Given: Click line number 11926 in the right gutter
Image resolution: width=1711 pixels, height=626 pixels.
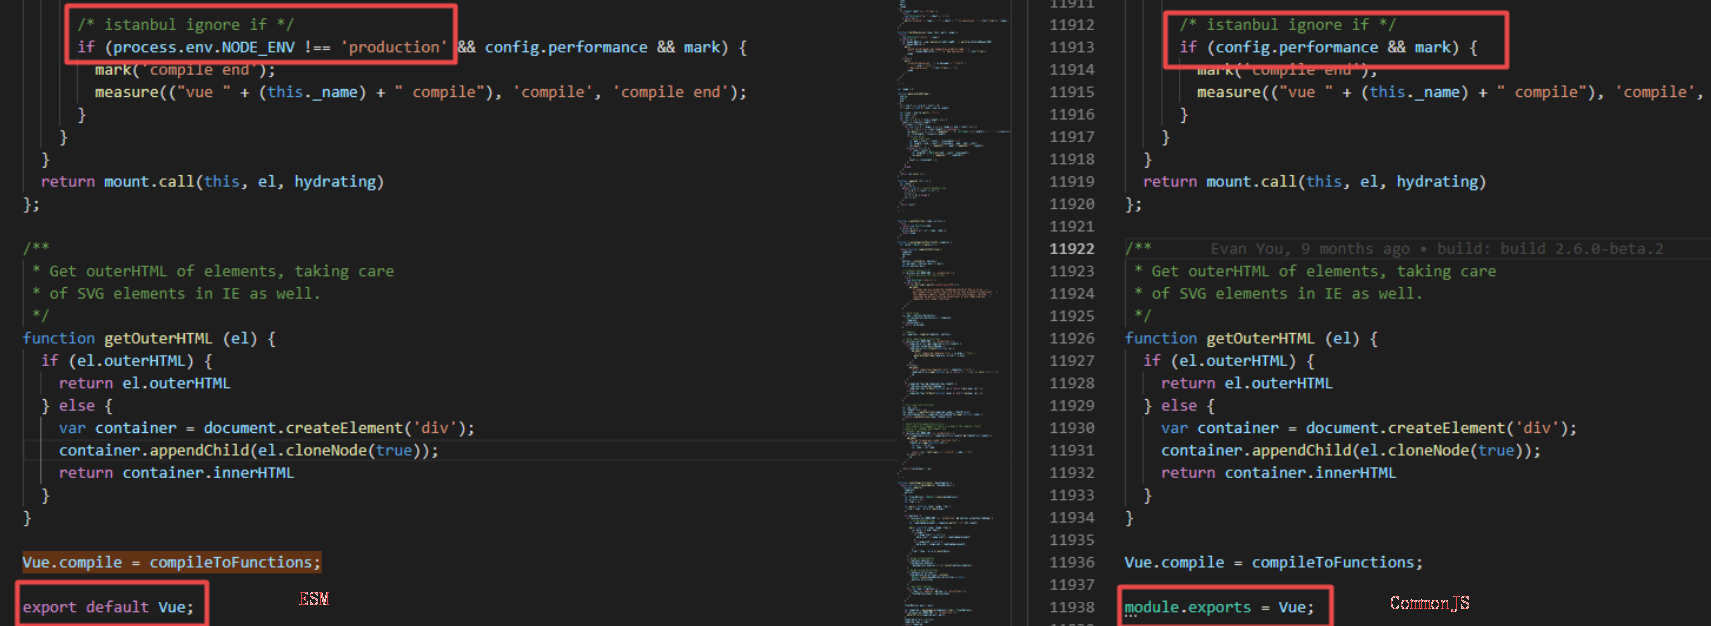Looking at the screenshot, I should (x=1071, y=339).
